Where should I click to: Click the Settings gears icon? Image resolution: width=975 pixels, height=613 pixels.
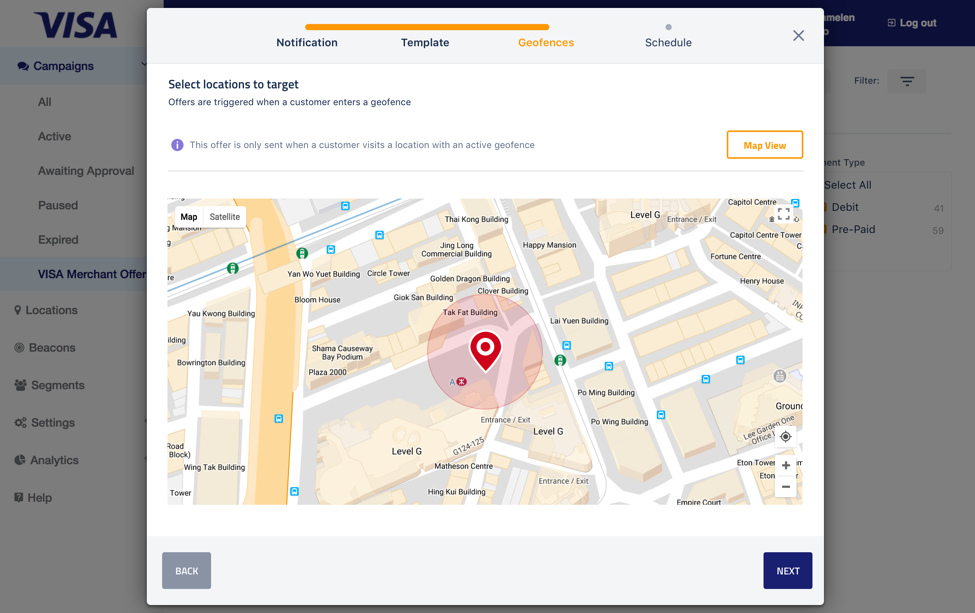click(21, 423)
